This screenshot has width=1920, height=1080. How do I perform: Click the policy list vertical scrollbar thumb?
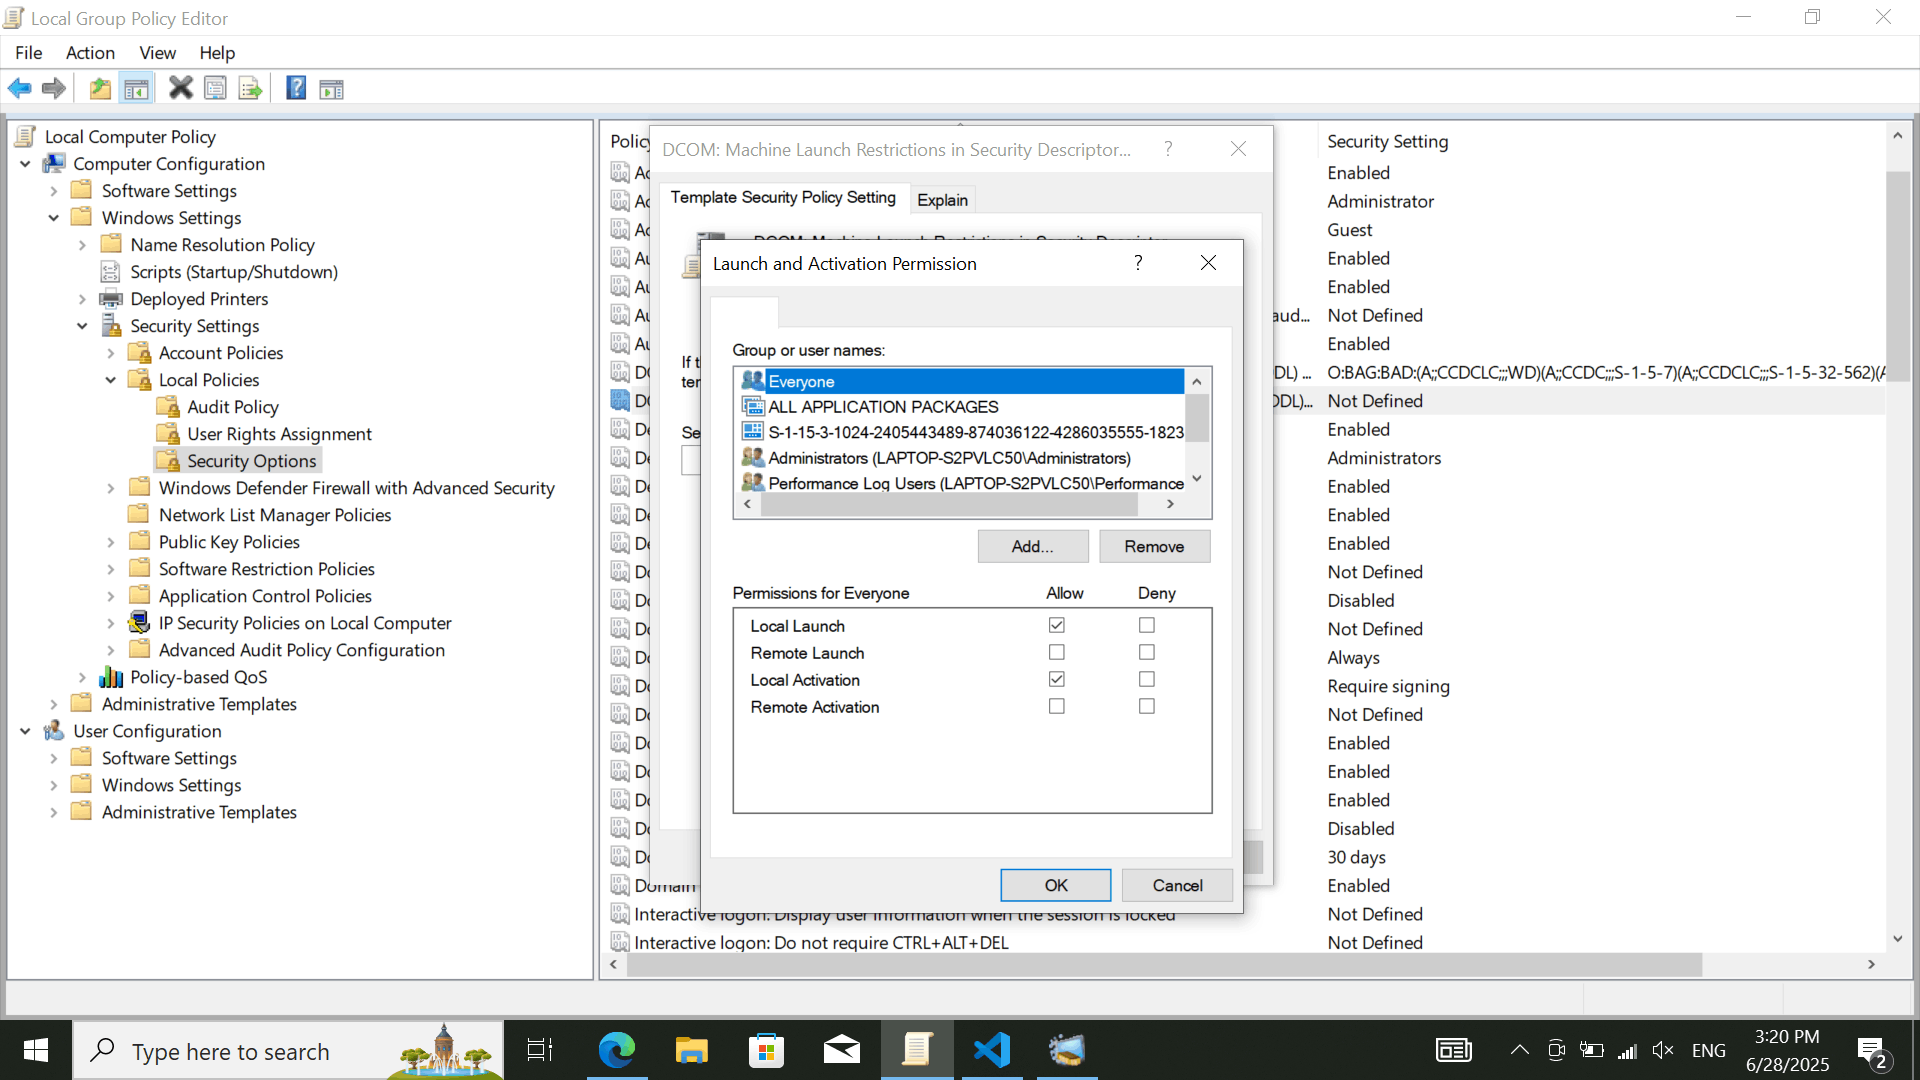click(1897, 275)
